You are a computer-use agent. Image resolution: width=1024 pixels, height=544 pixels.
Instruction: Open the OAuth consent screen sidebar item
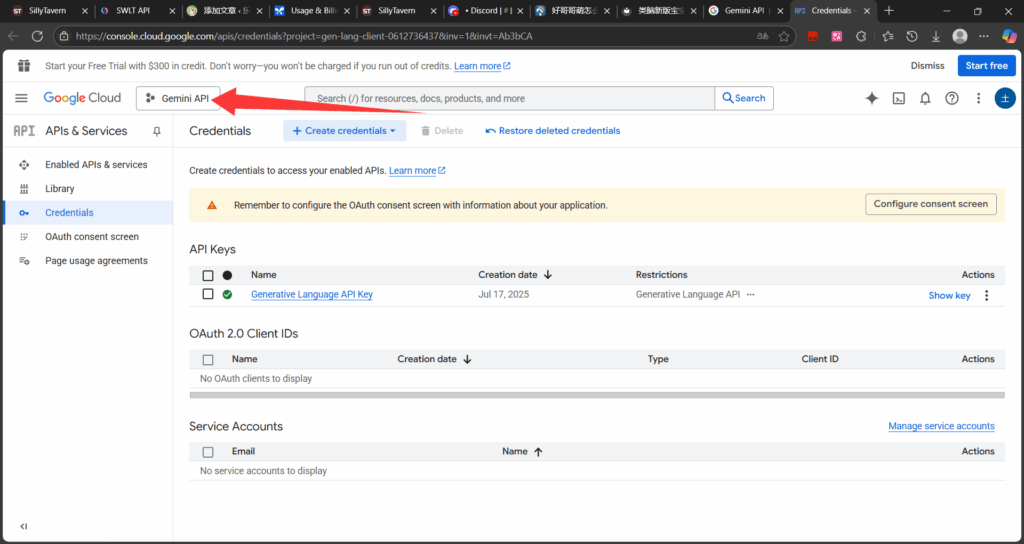[x=91, y=237]
